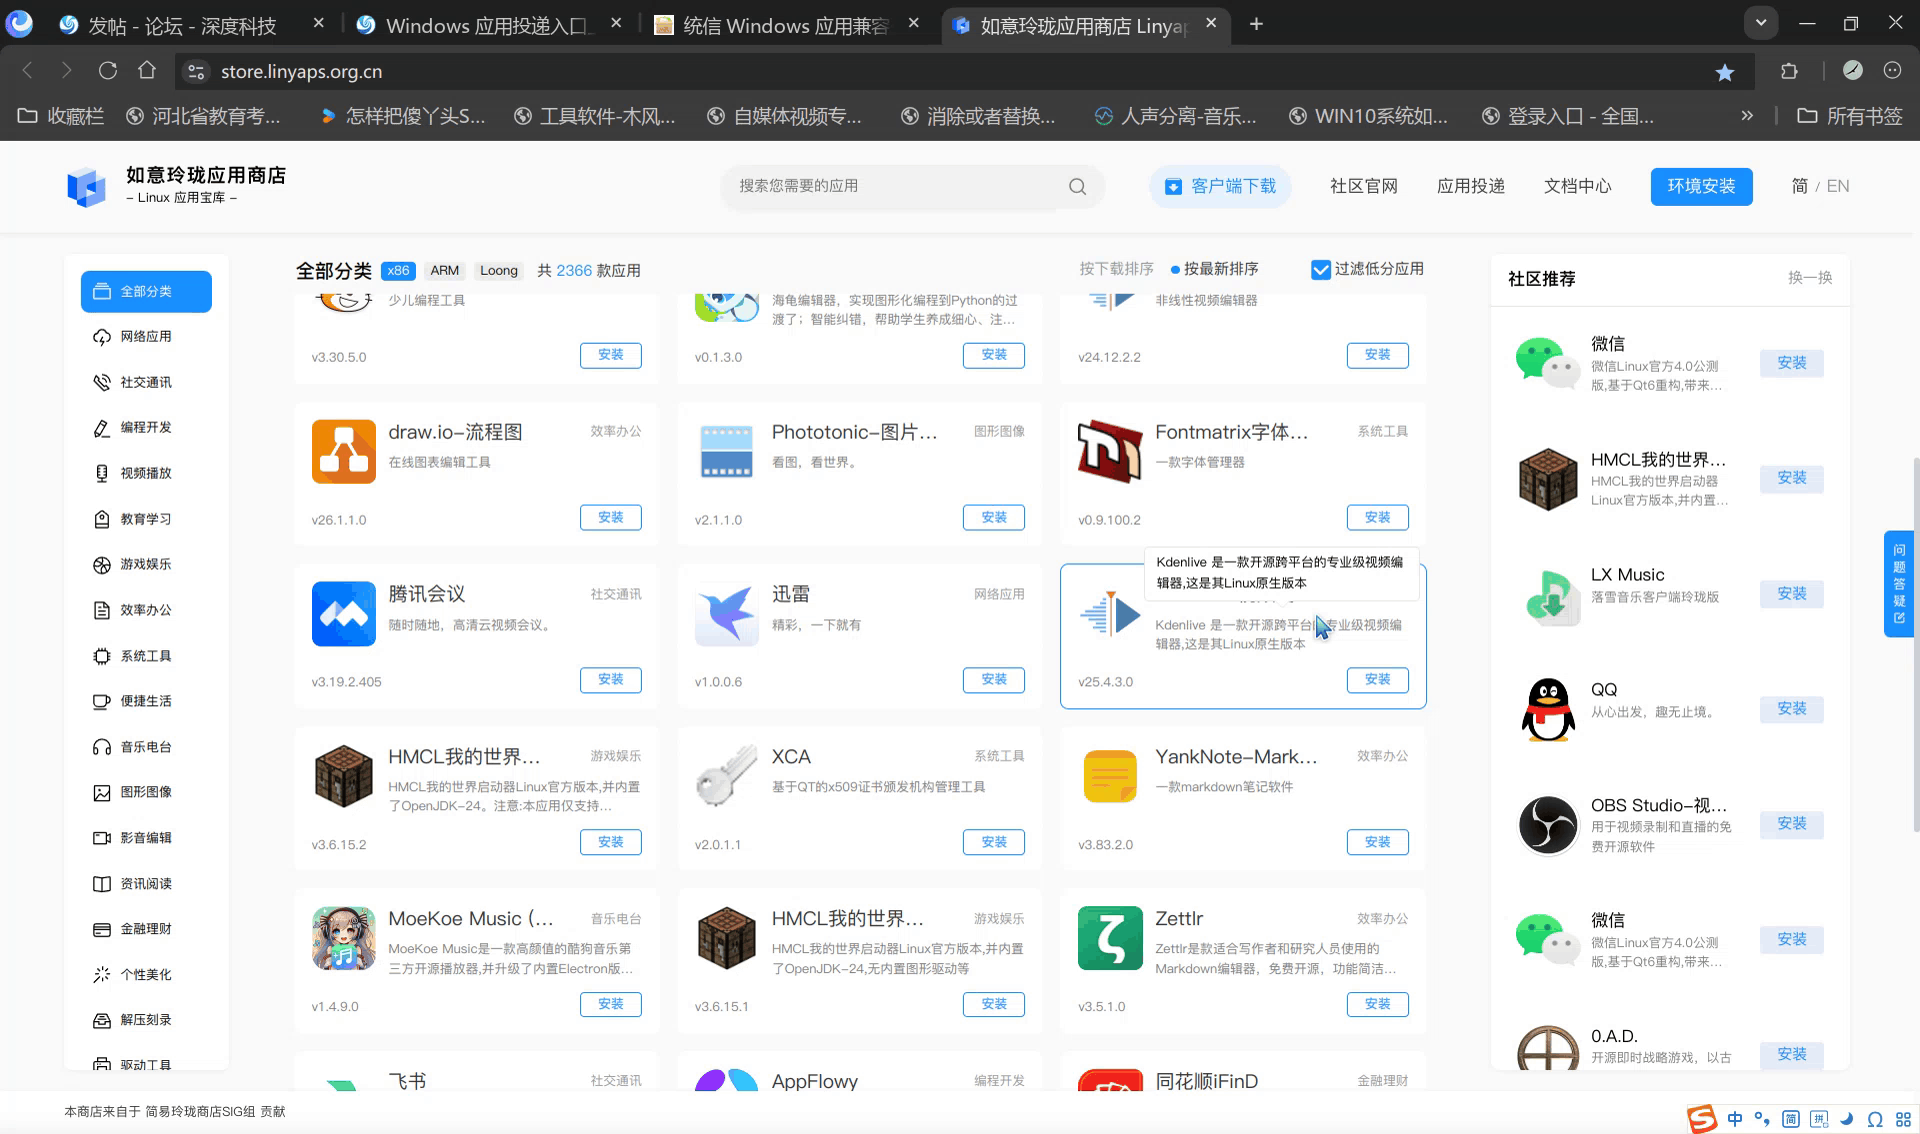Select sort by latest (按最新排序) option

1214,269
